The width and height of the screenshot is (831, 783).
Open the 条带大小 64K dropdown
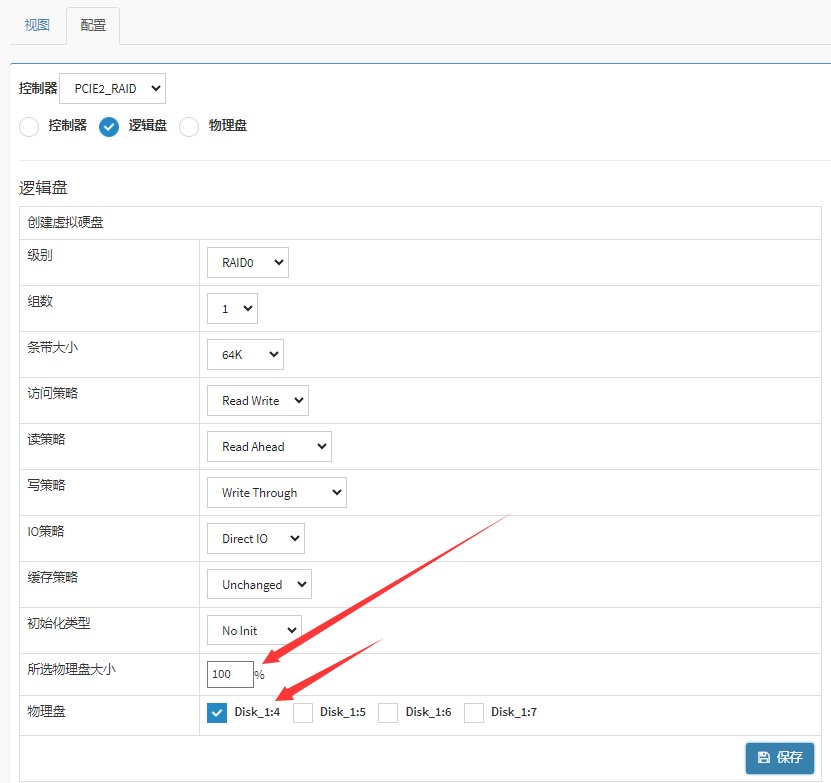[245, 355]
